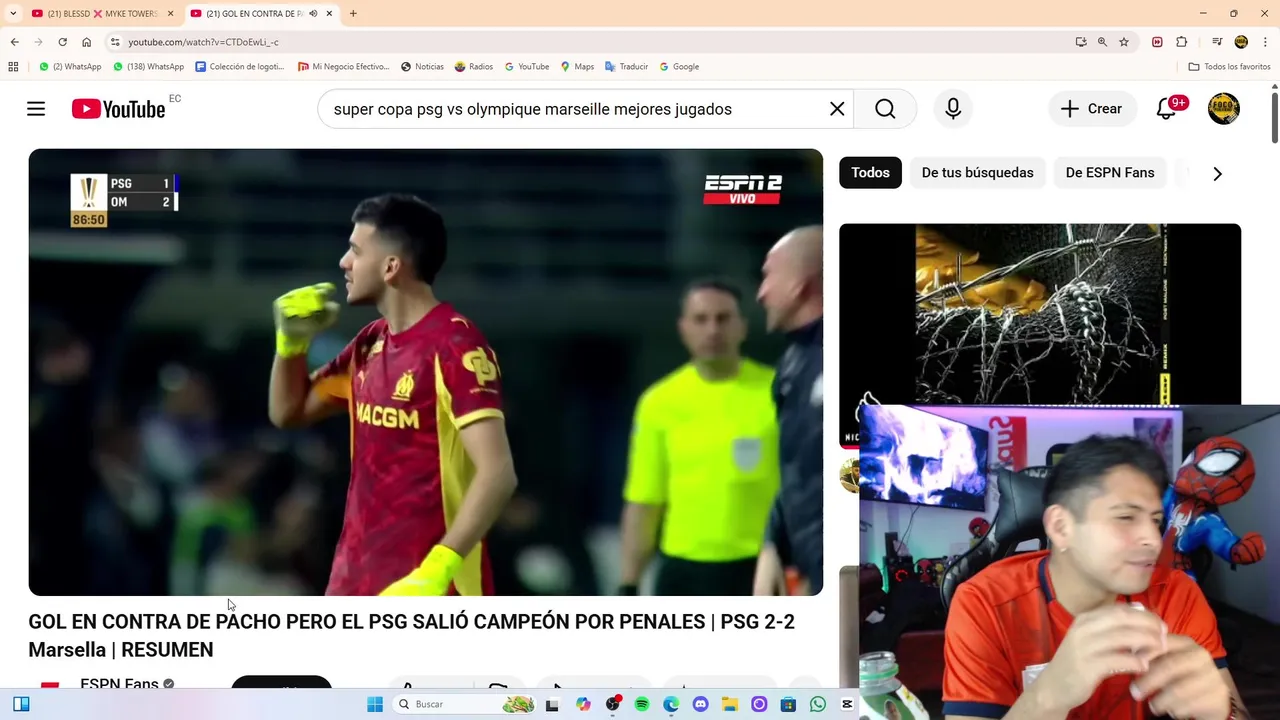Open OBS Studio from the taskbar

tap(613, 704)
